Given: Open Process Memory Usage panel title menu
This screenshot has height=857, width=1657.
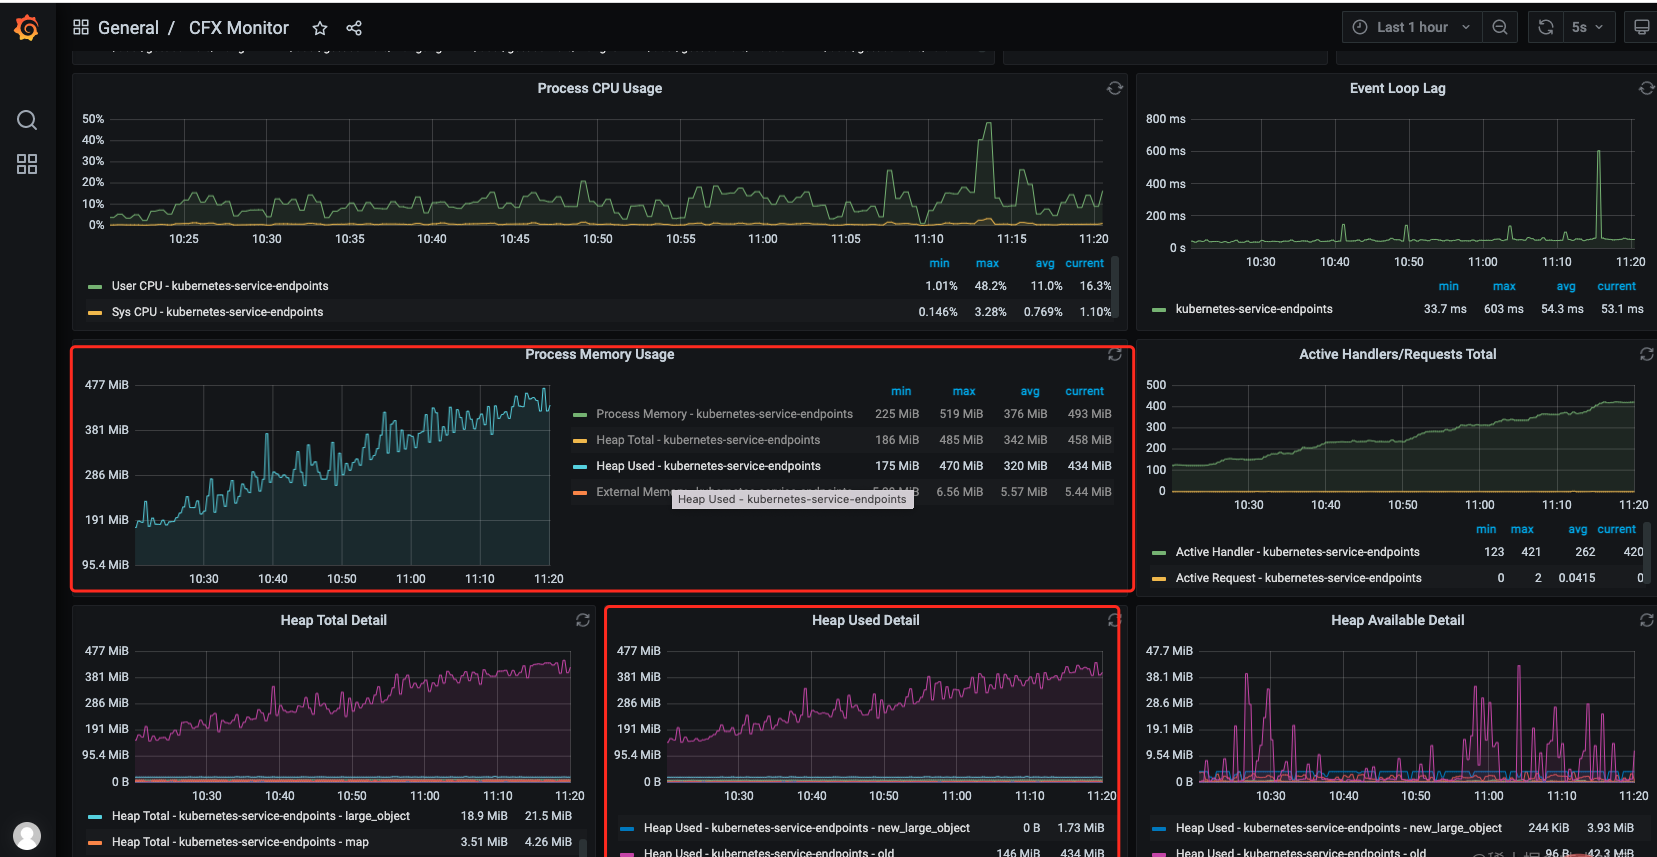Looking at the screenshot, I should pyautogui.click(x=600, y=354).
